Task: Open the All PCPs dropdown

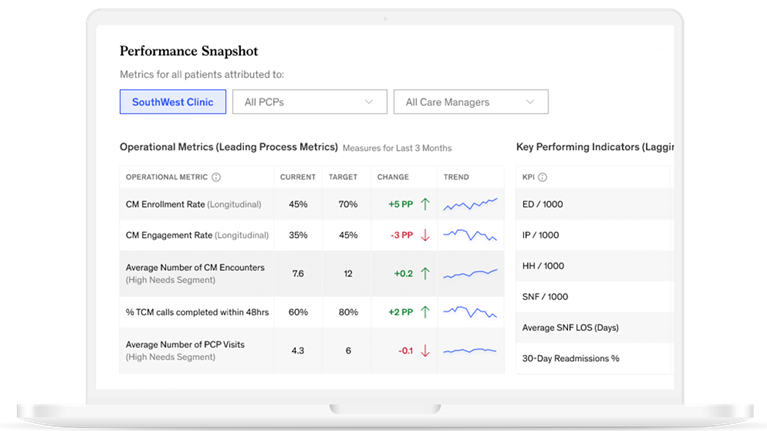Action: click(x=310, y=102)
